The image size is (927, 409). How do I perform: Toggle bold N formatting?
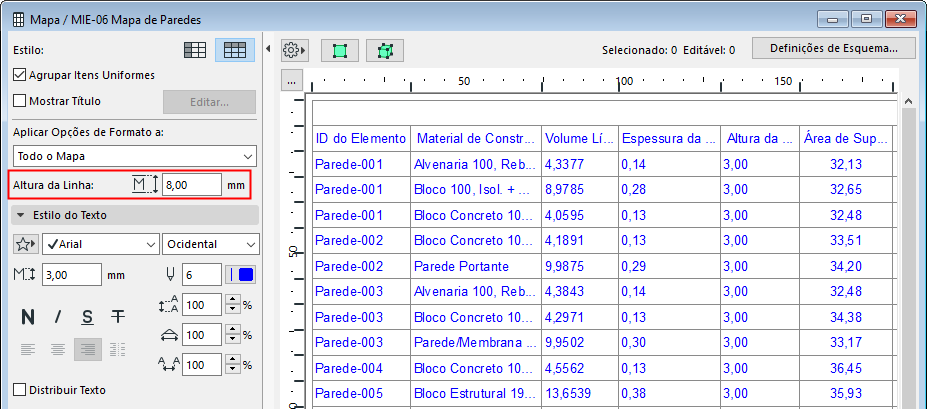coord(27,317)
